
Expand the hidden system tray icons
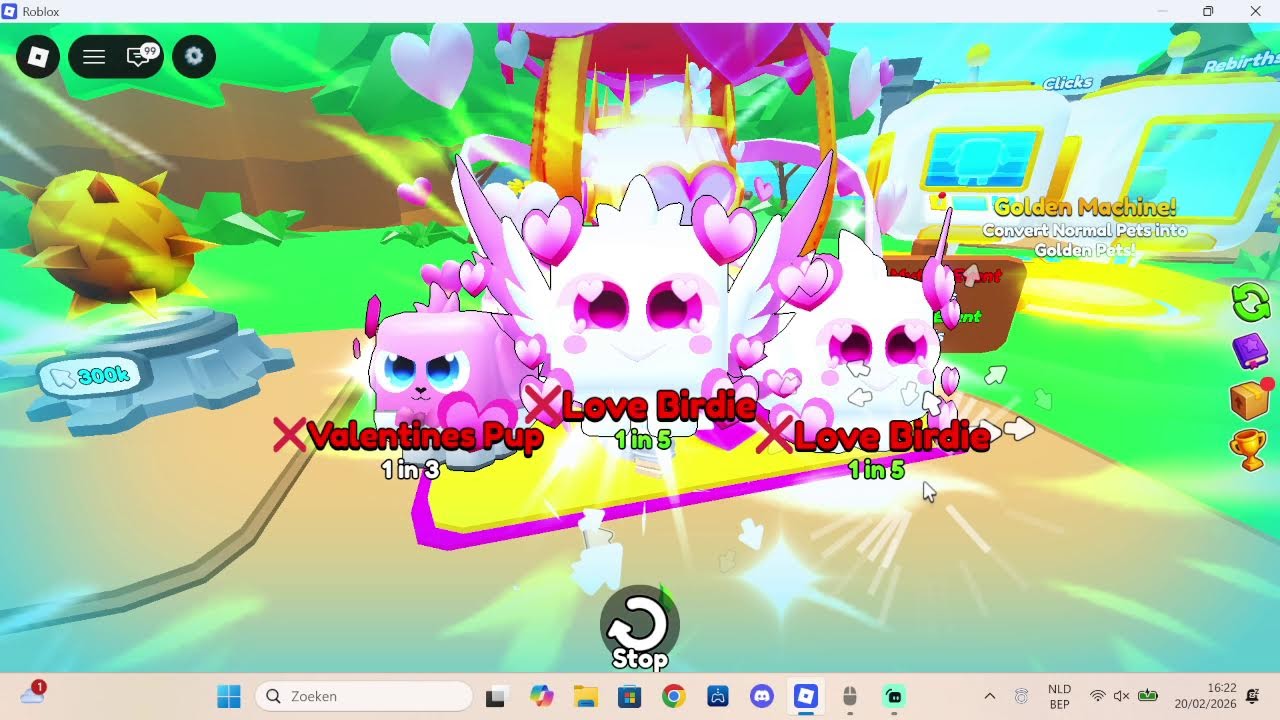click(990, 696)
